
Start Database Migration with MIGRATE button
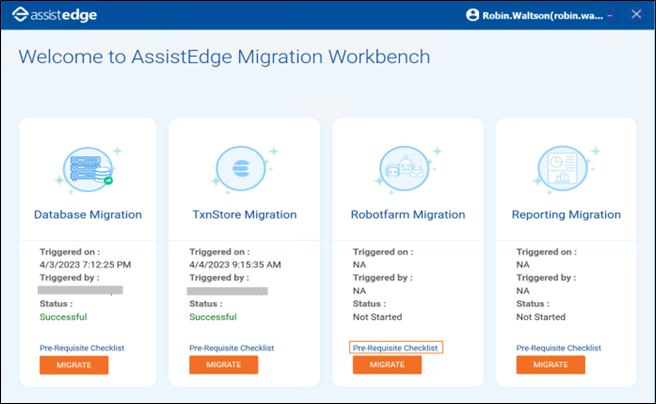click(74, 365)
